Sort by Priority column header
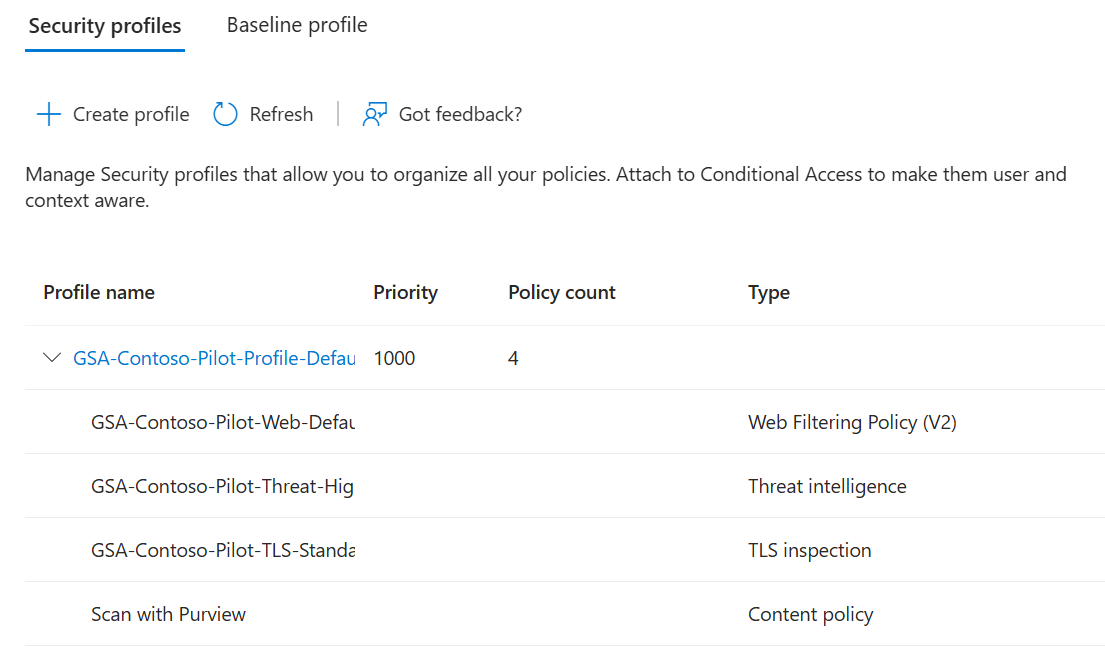Image resolution: width=1105 pixels, height=663 pixels. click(405, 292)
